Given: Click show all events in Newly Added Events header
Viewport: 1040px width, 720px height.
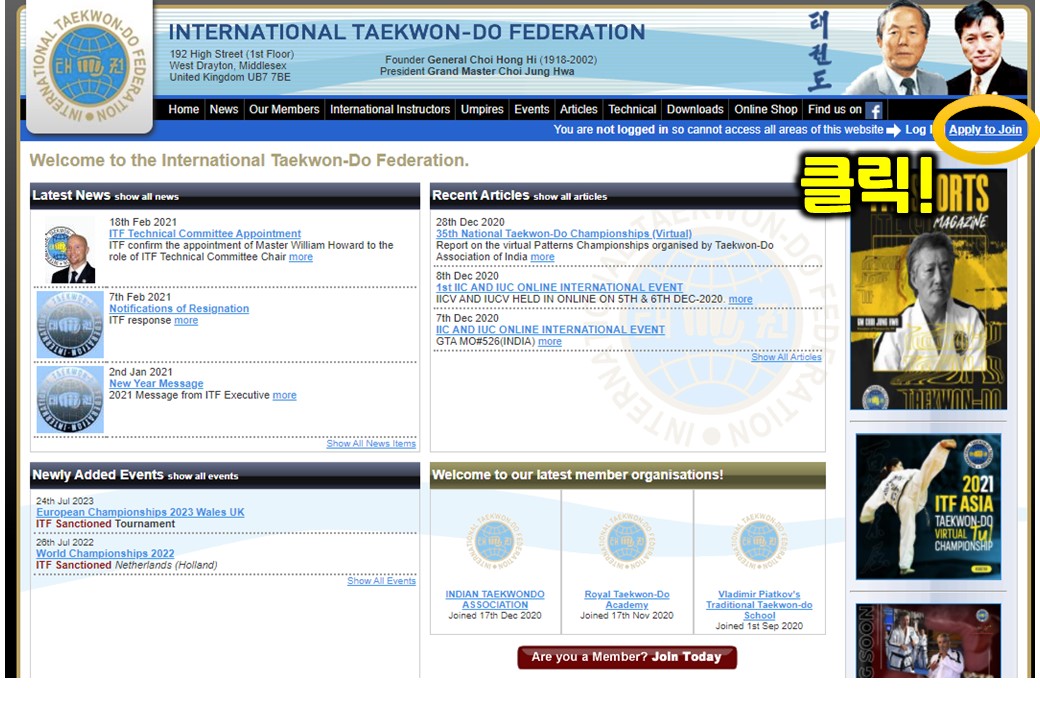Looking at the screenshot, I should [203, 476].
